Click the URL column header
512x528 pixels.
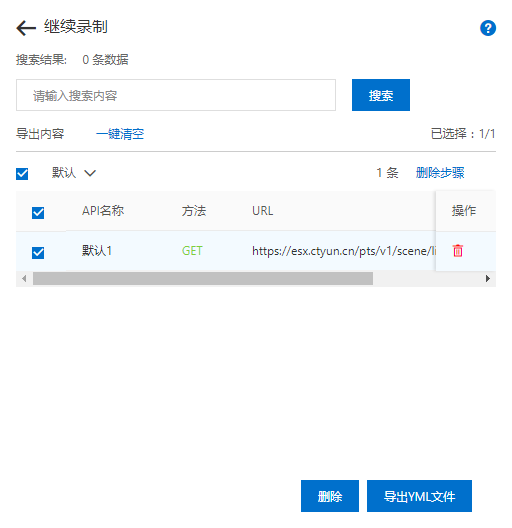pyautogui.click(x=263, y=211)
